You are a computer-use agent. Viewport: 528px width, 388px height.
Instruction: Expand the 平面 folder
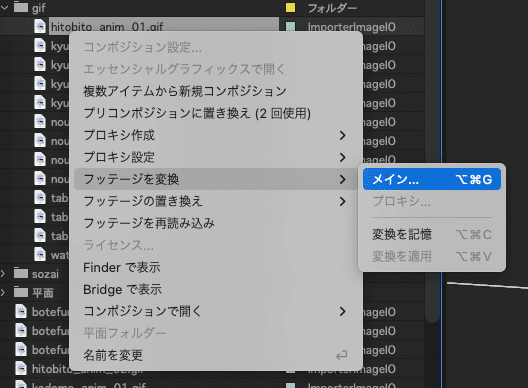coord(3,292)
